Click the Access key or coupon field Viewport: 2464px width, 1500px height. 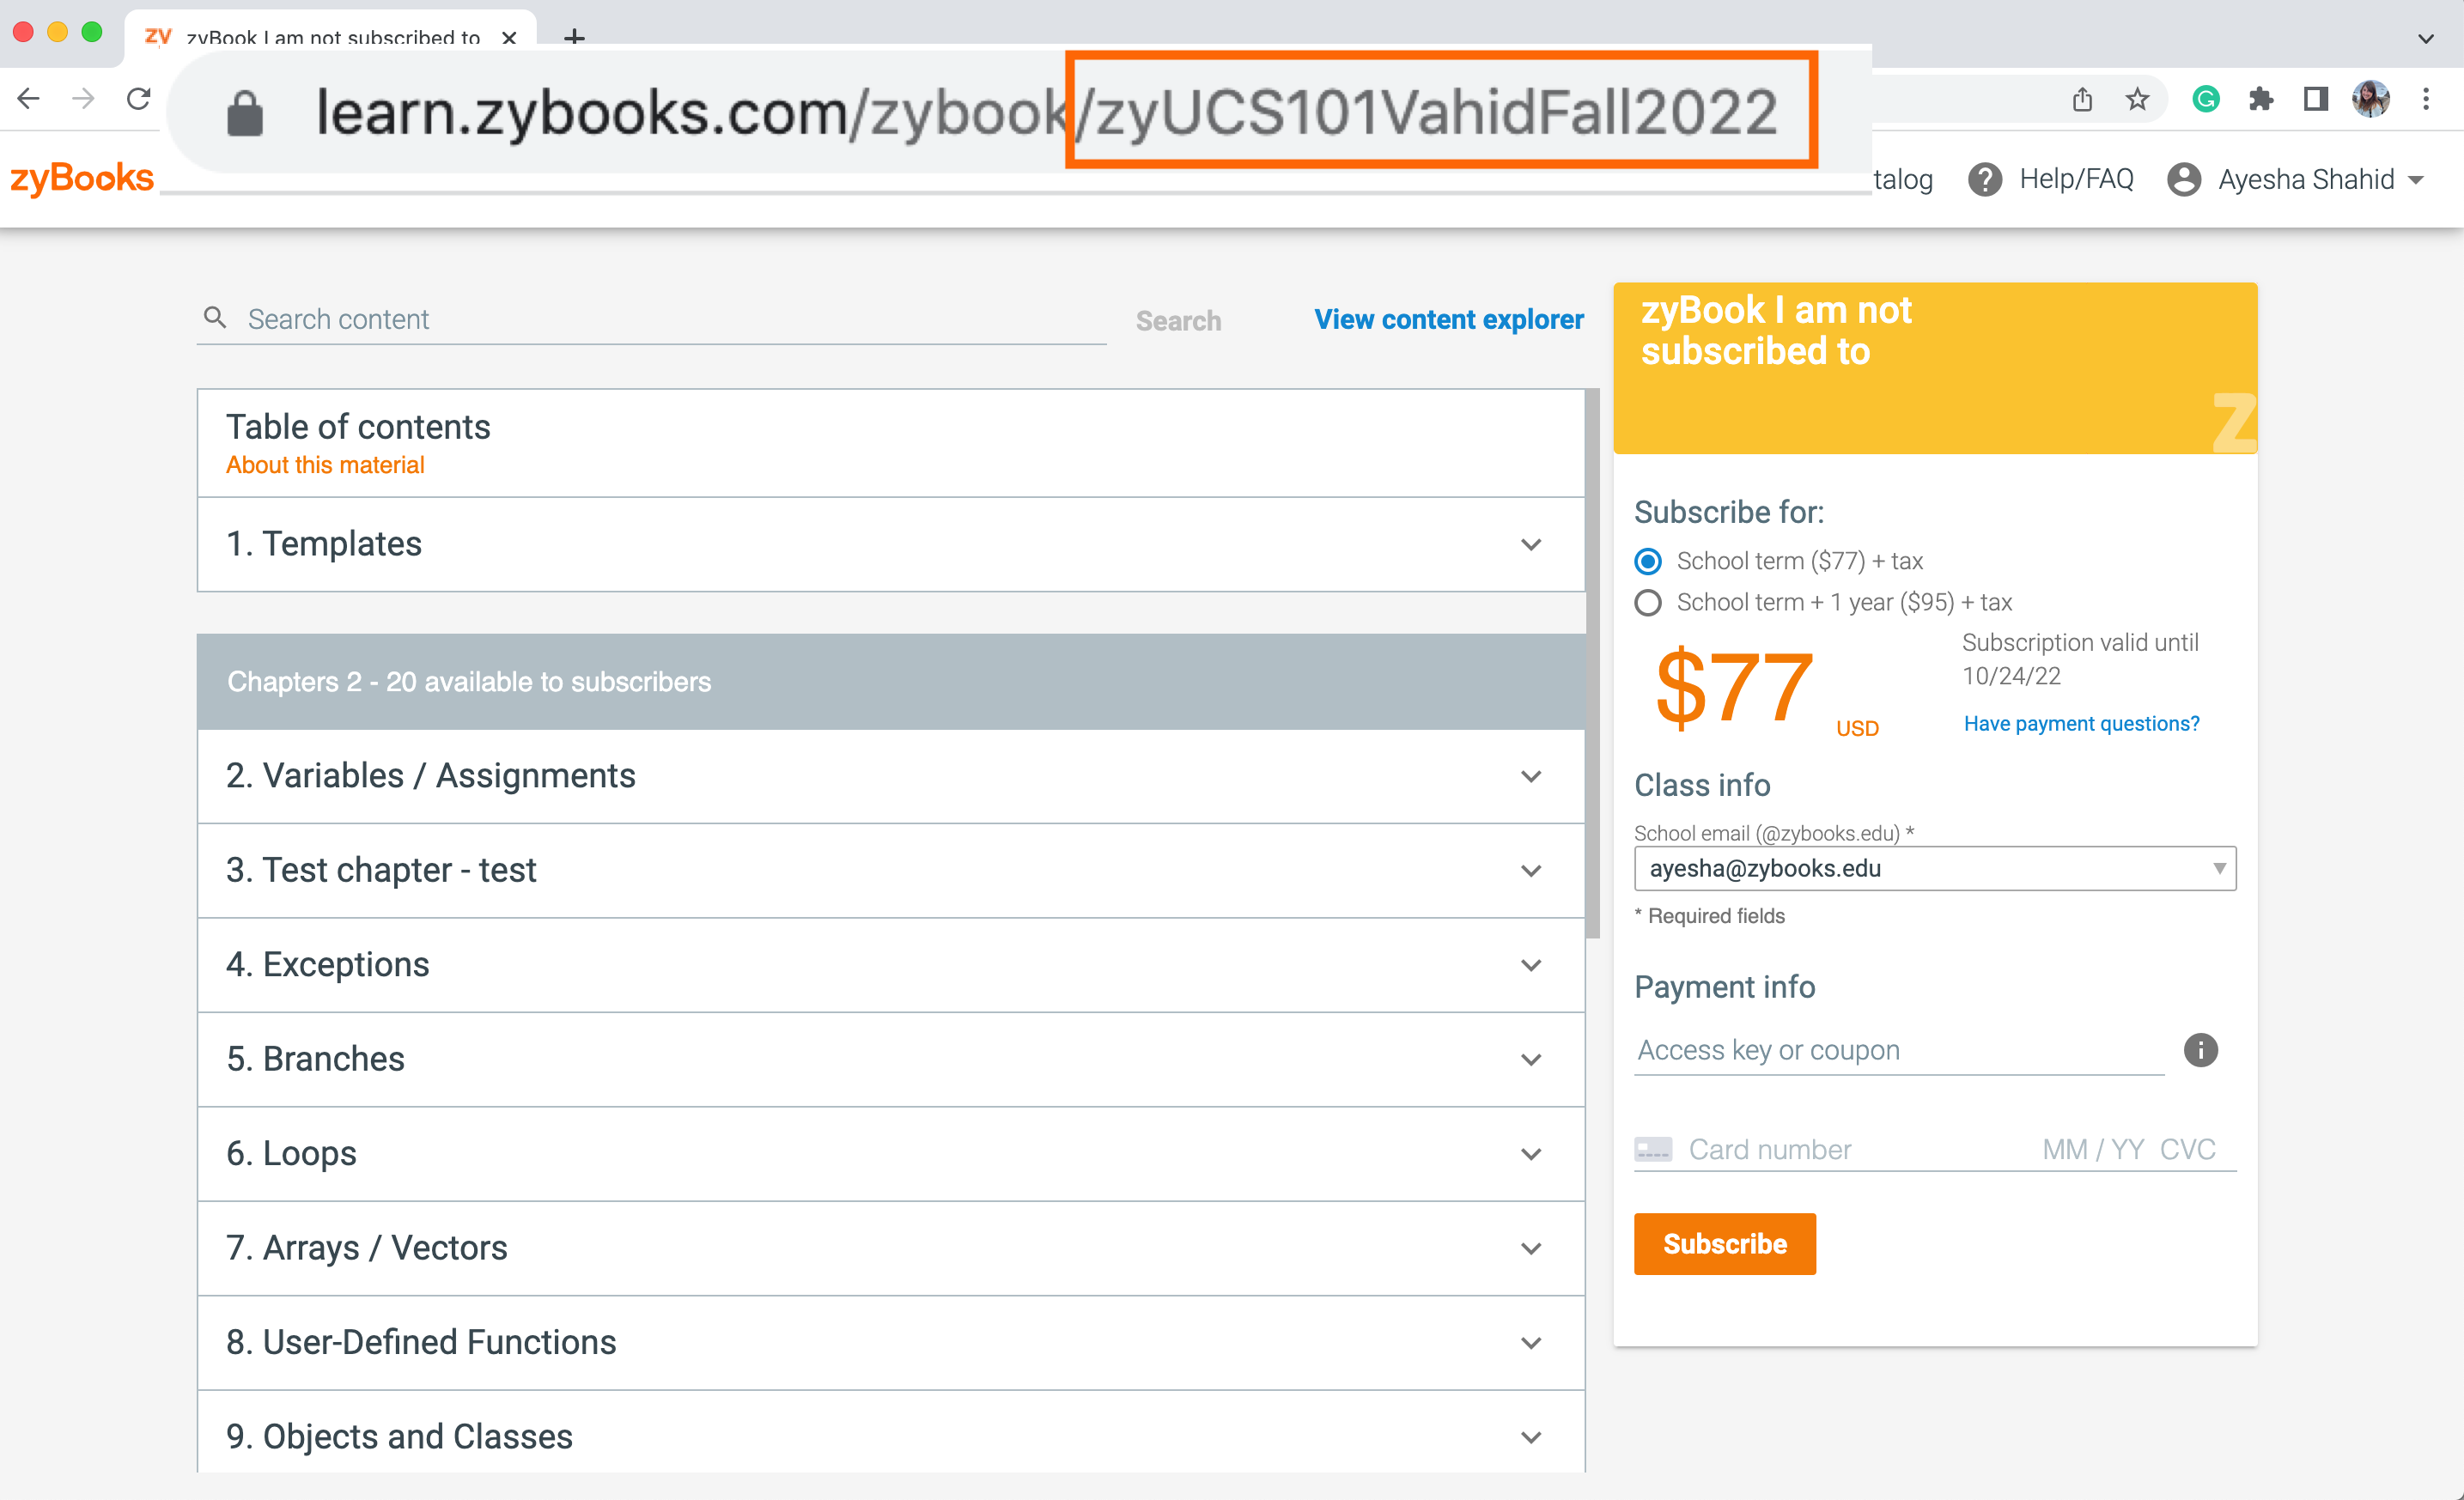coord(1897,1050)
